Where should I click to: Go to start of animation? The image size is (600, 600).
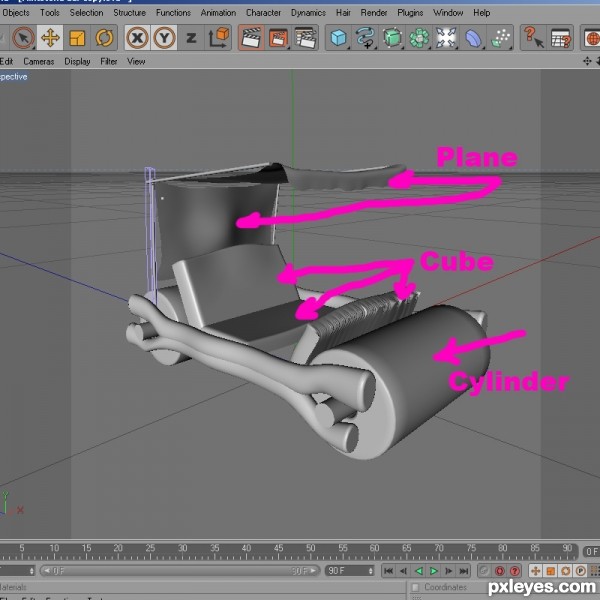click(388, 571)
